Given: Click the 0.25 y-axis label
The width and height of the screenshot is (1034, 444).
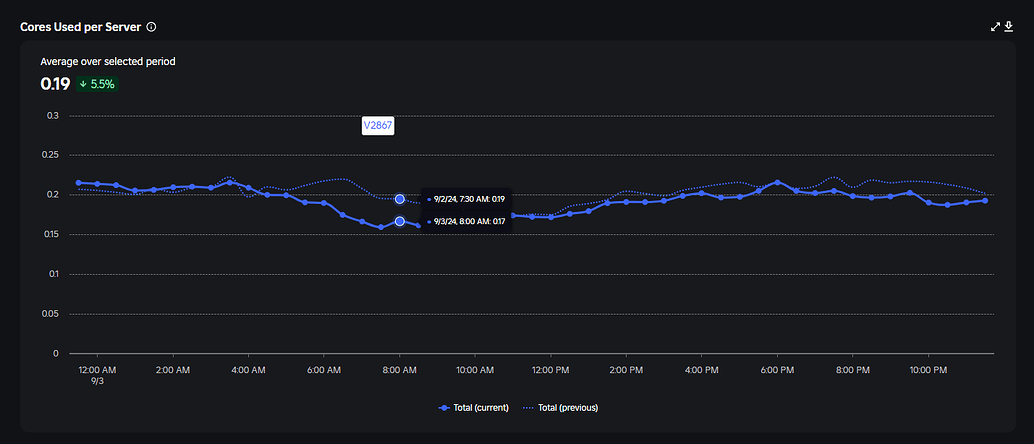Looking at the screenshot, I should tap(50, 155).
